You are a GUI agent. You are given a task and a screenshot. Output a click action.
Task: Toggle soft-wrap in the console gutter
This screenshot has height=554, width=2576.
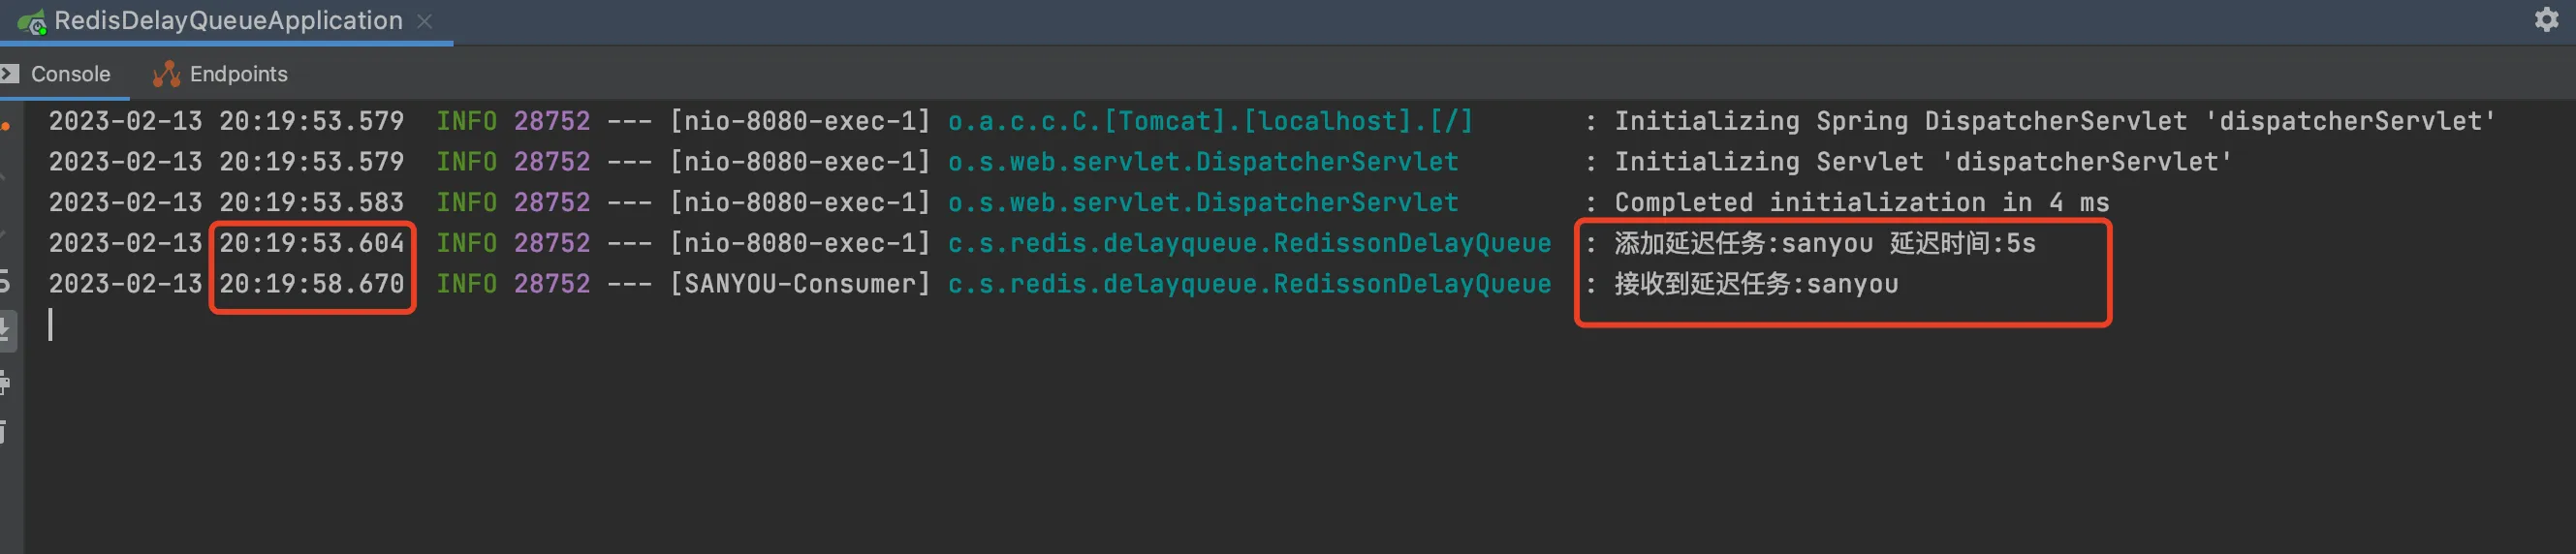[x=5, y=282]
